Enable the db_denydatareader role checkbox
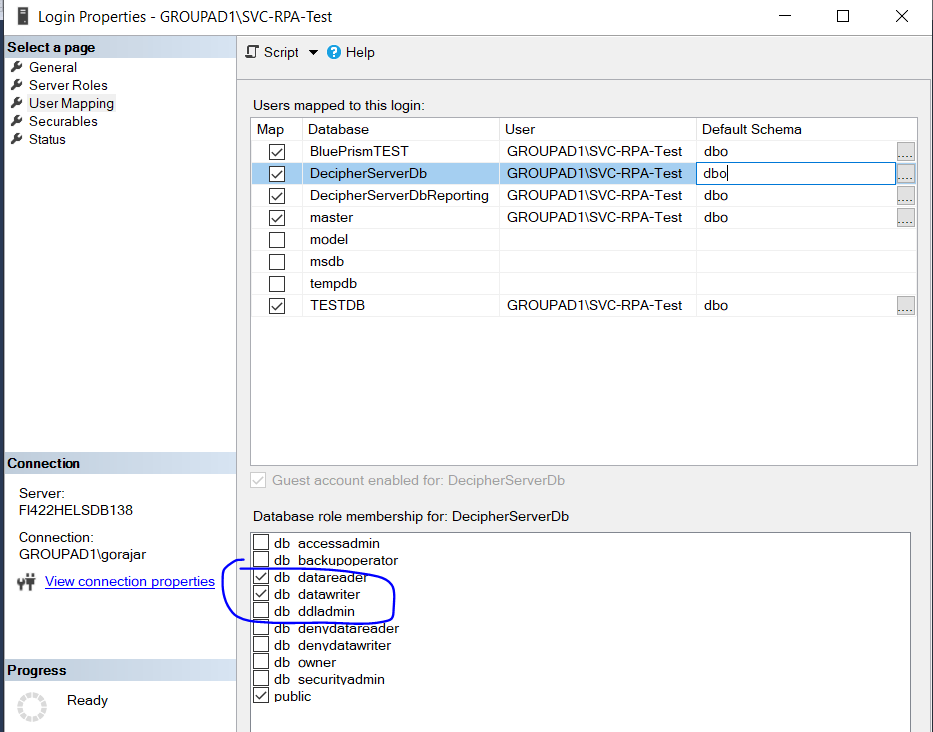Screen dimensions: 933x732 [x=261, y=627]
